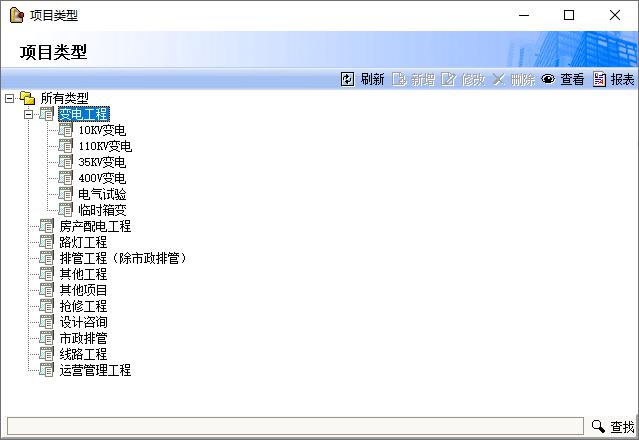Click the document icon beside 10KV变电

pyautogui.click(x=66, y=130)
